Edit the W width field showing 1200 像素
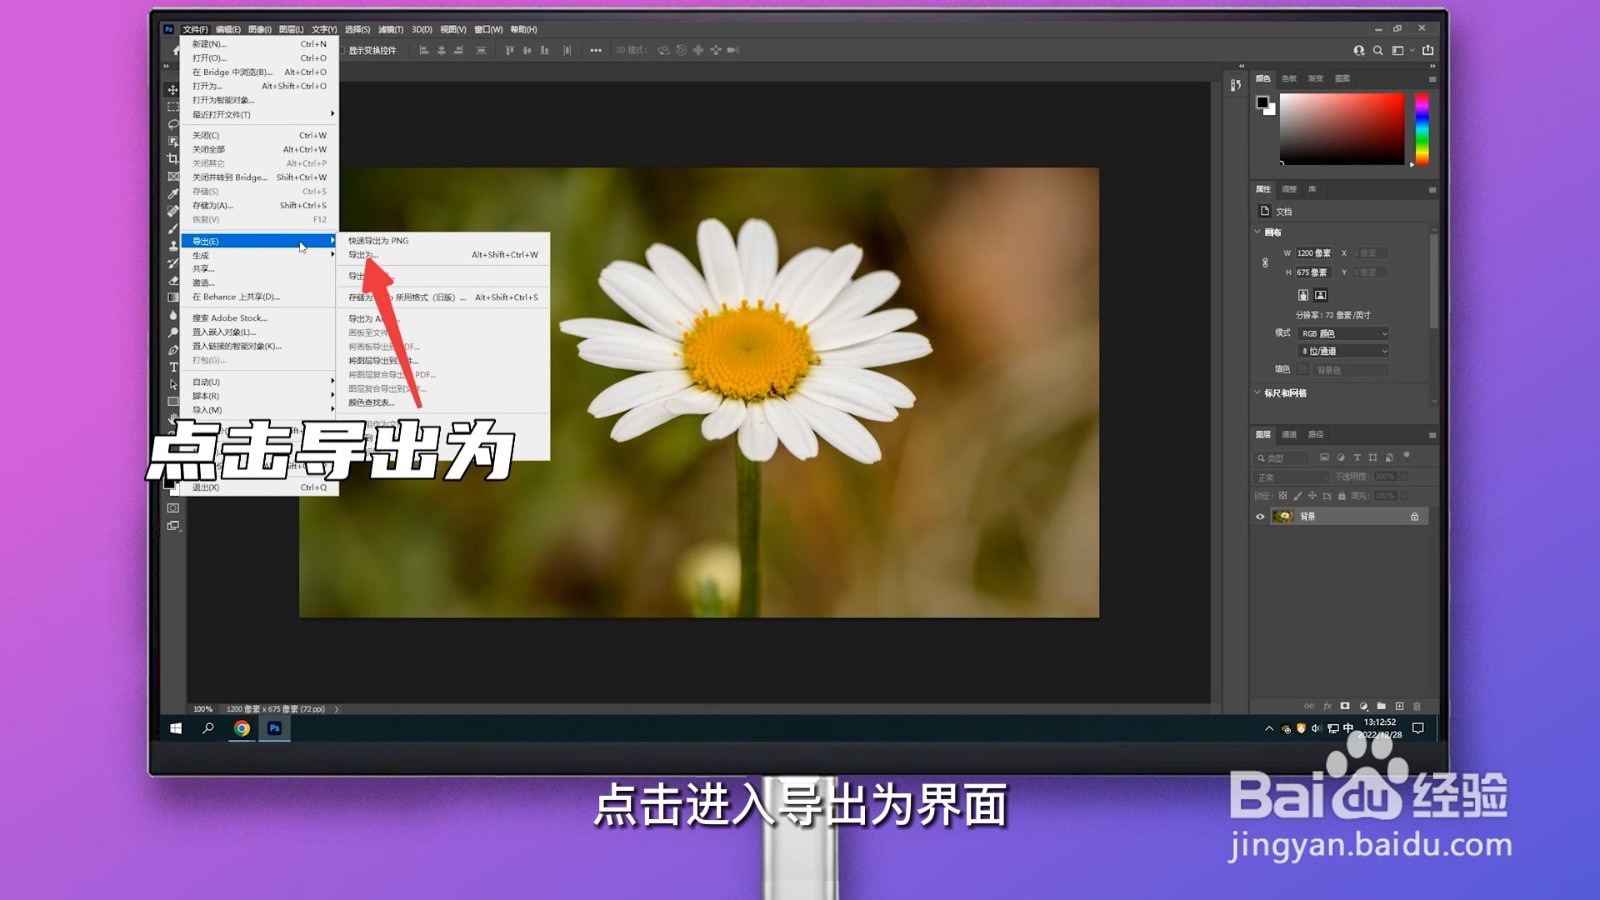This screenshot has height=900, width=1600. click(x=1313, y=252)
